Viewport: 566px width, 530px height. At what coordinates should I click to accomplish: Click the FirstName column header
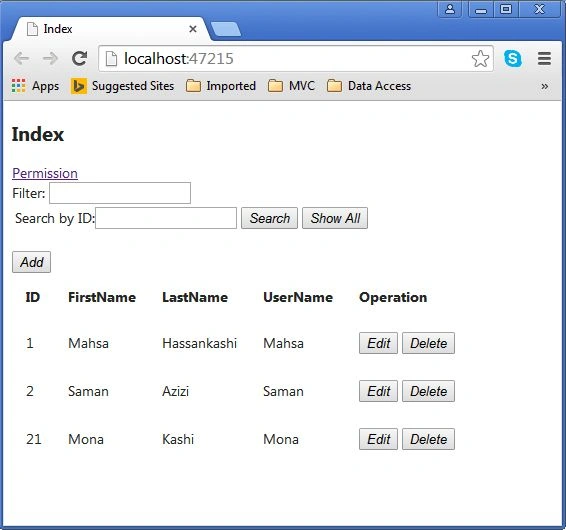click(102, 297)
